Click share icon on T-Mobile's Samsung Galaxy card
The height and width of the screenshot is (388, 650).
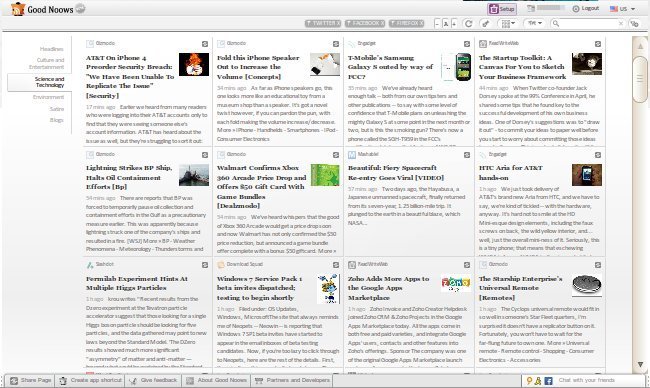click(467, 44)
